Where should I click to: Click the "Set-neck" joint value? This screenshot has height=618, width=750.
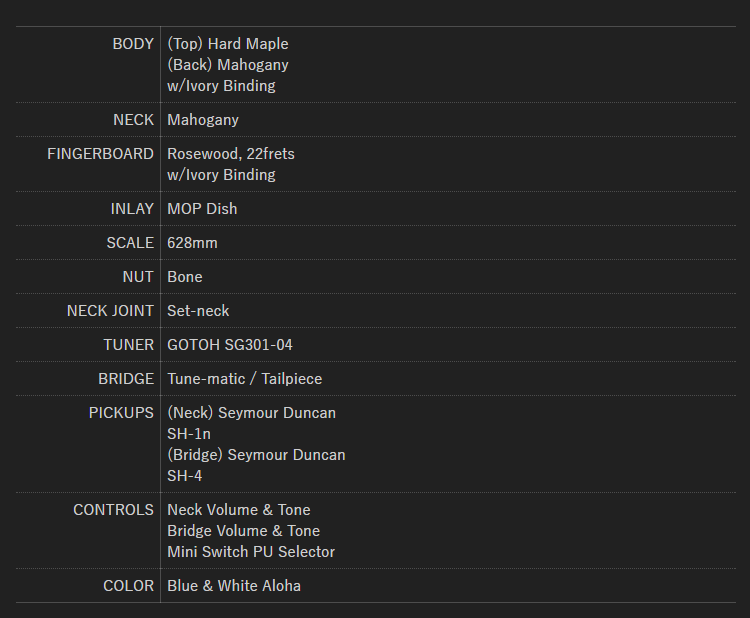pos(198,311)
